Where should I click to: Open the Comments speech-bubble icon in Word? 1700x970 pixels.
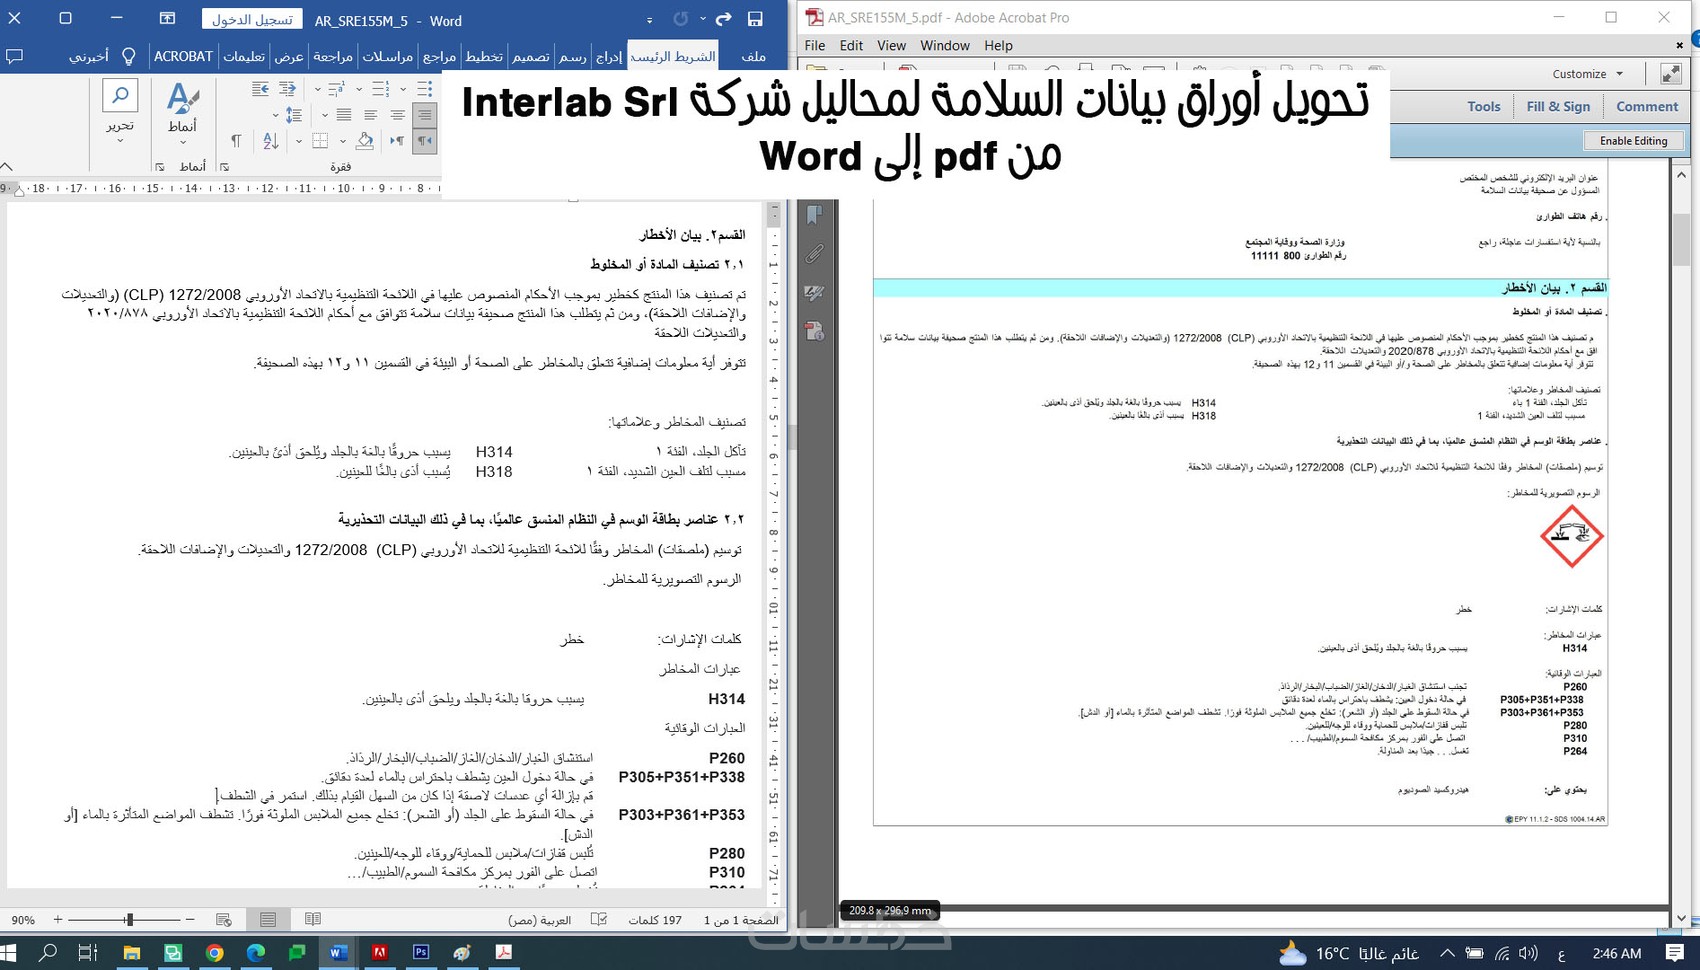coord(15,56)
